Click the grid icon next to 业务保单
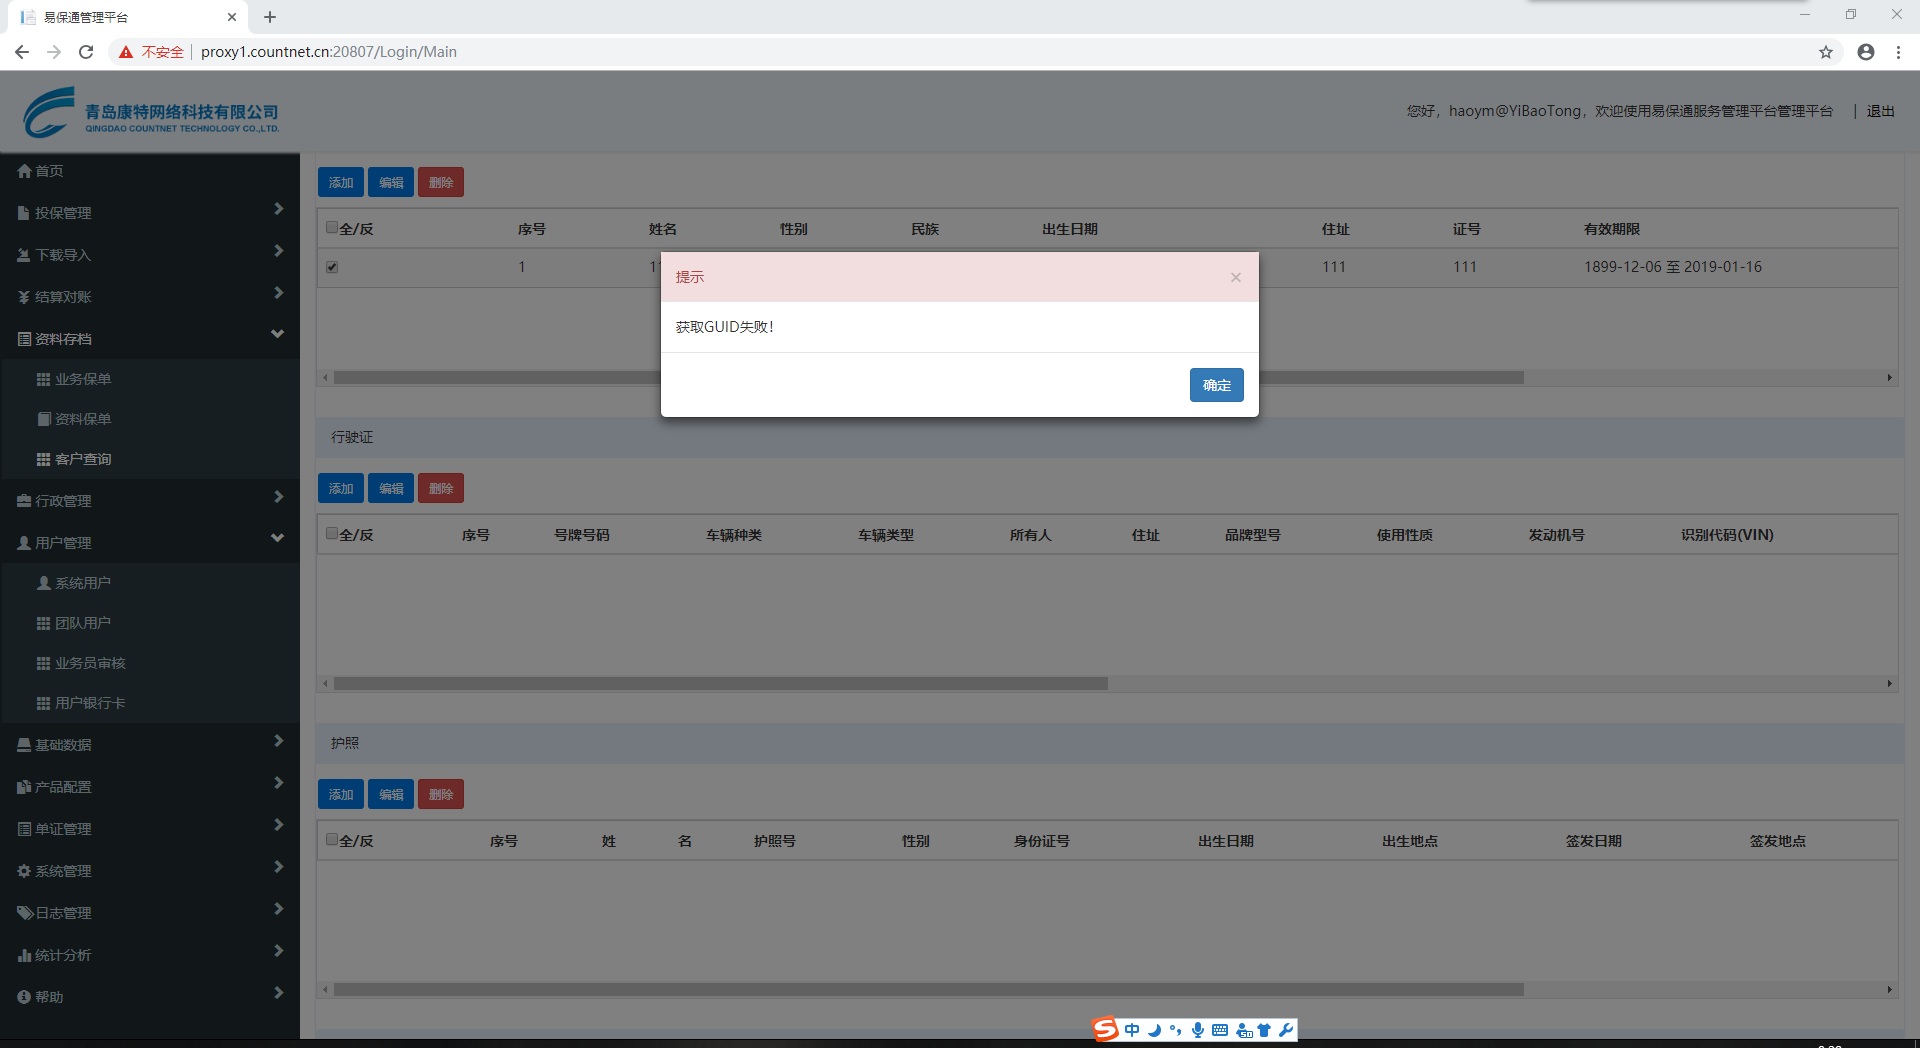The width and height of the screenshot is (1920, 1048). [x=43, y=379]
